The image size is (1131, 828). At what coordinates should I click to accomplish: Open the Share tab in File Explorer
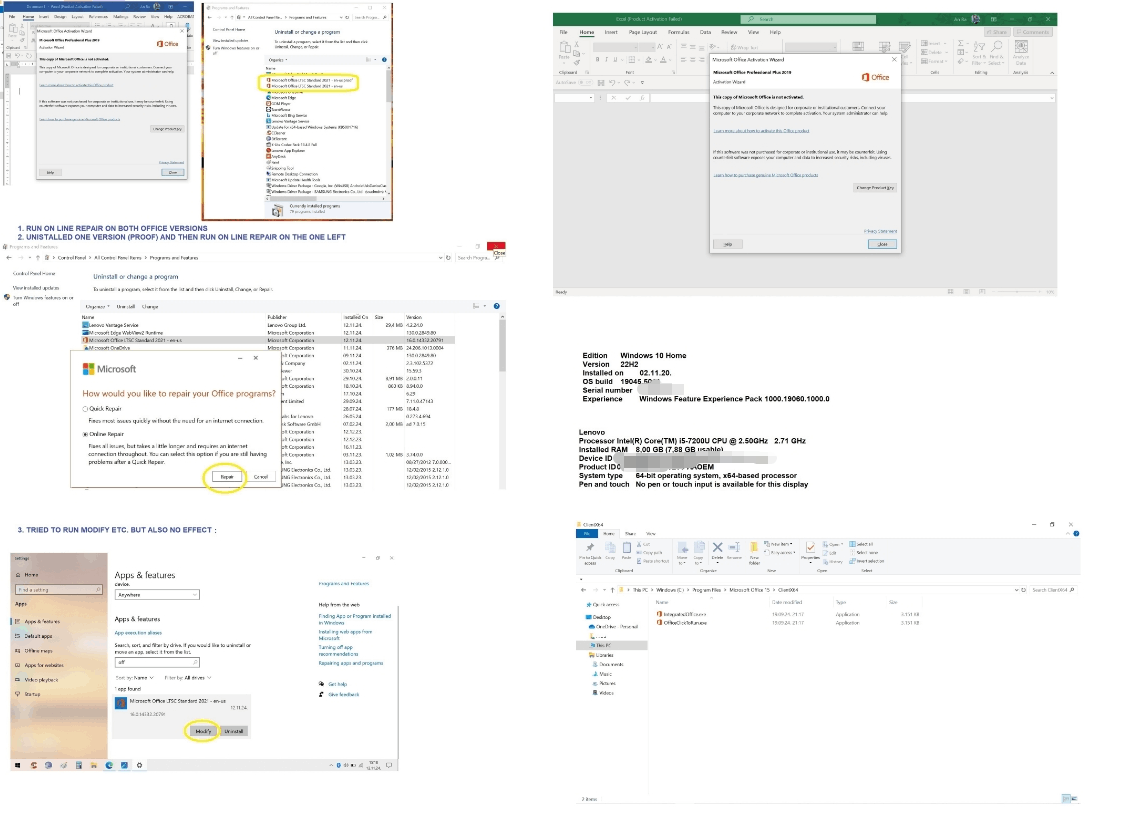tap(630, 534)
